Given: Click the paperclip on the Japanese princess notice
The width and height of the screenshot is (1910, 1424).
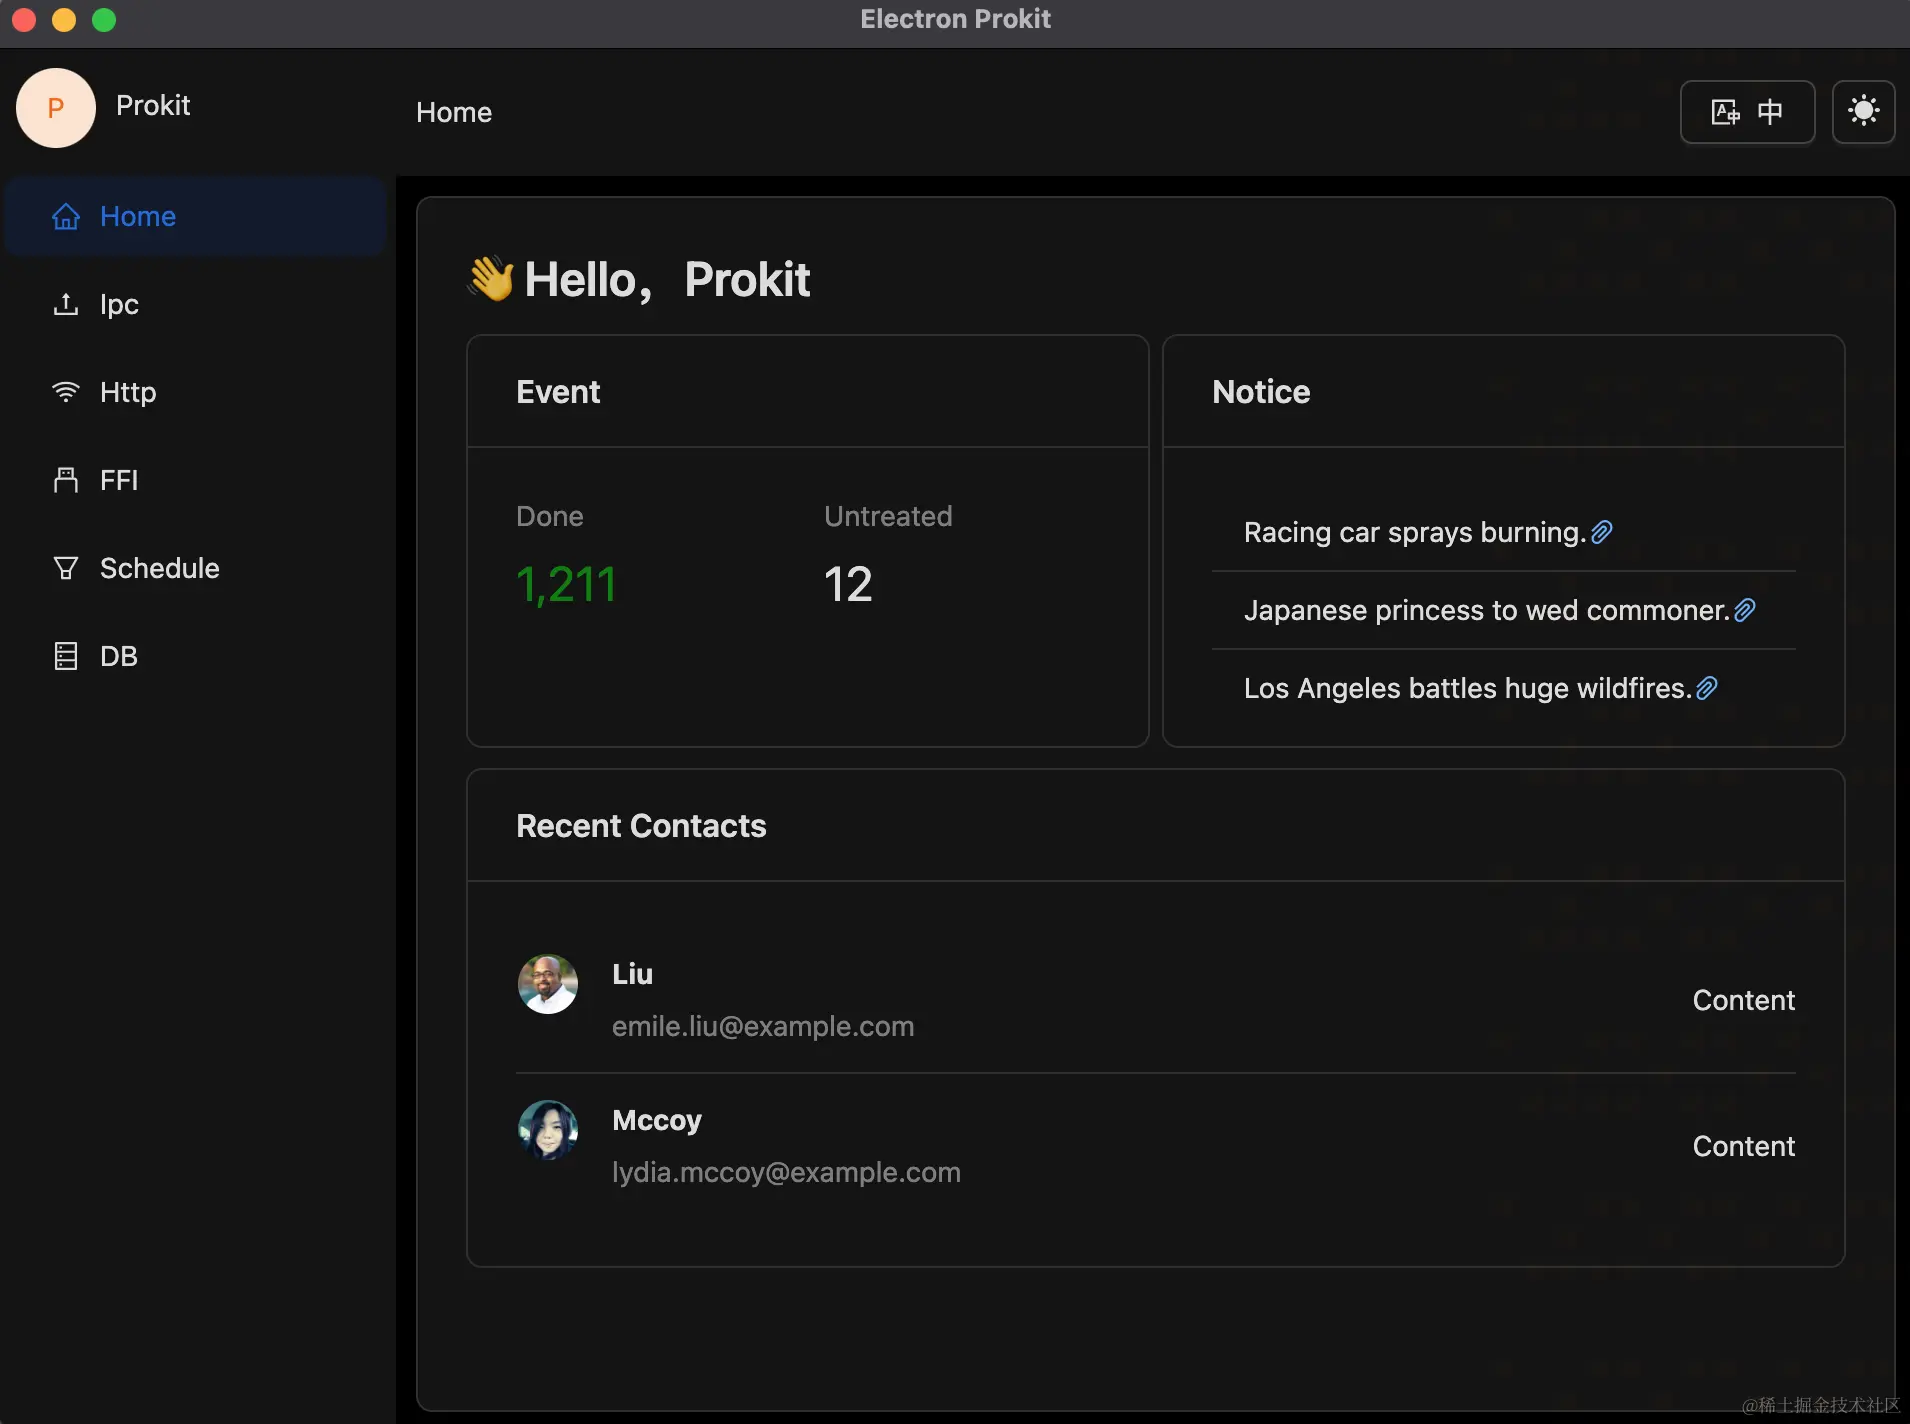Looking at the screenshot, I should click(x=1745, y=609).
